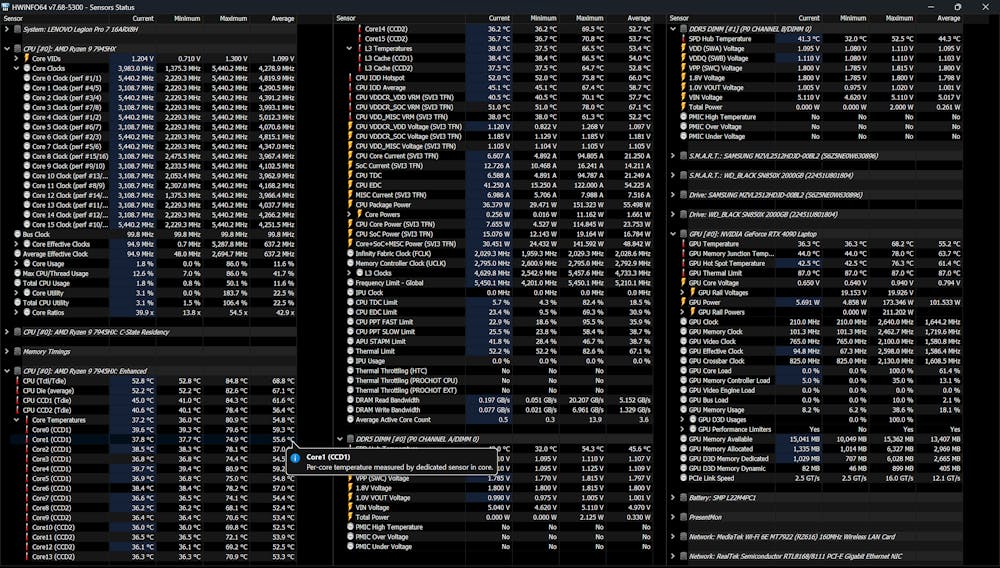Click icon beside Thermal Throttling (HTC)
Screen dimensions: 1000x568
(350, 370)
